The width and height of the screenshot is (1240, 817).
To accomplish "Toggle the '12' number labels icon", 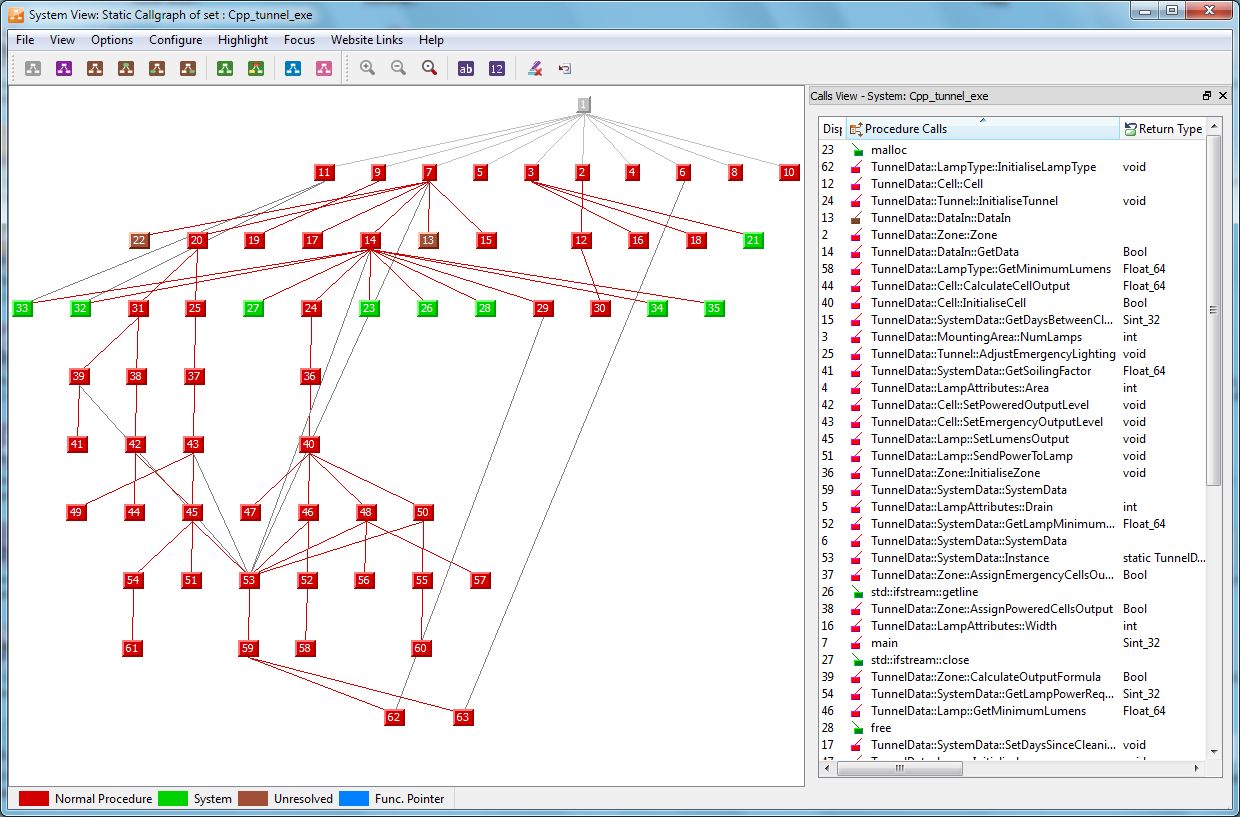I will pyautogui.click(x=497, y=69).
